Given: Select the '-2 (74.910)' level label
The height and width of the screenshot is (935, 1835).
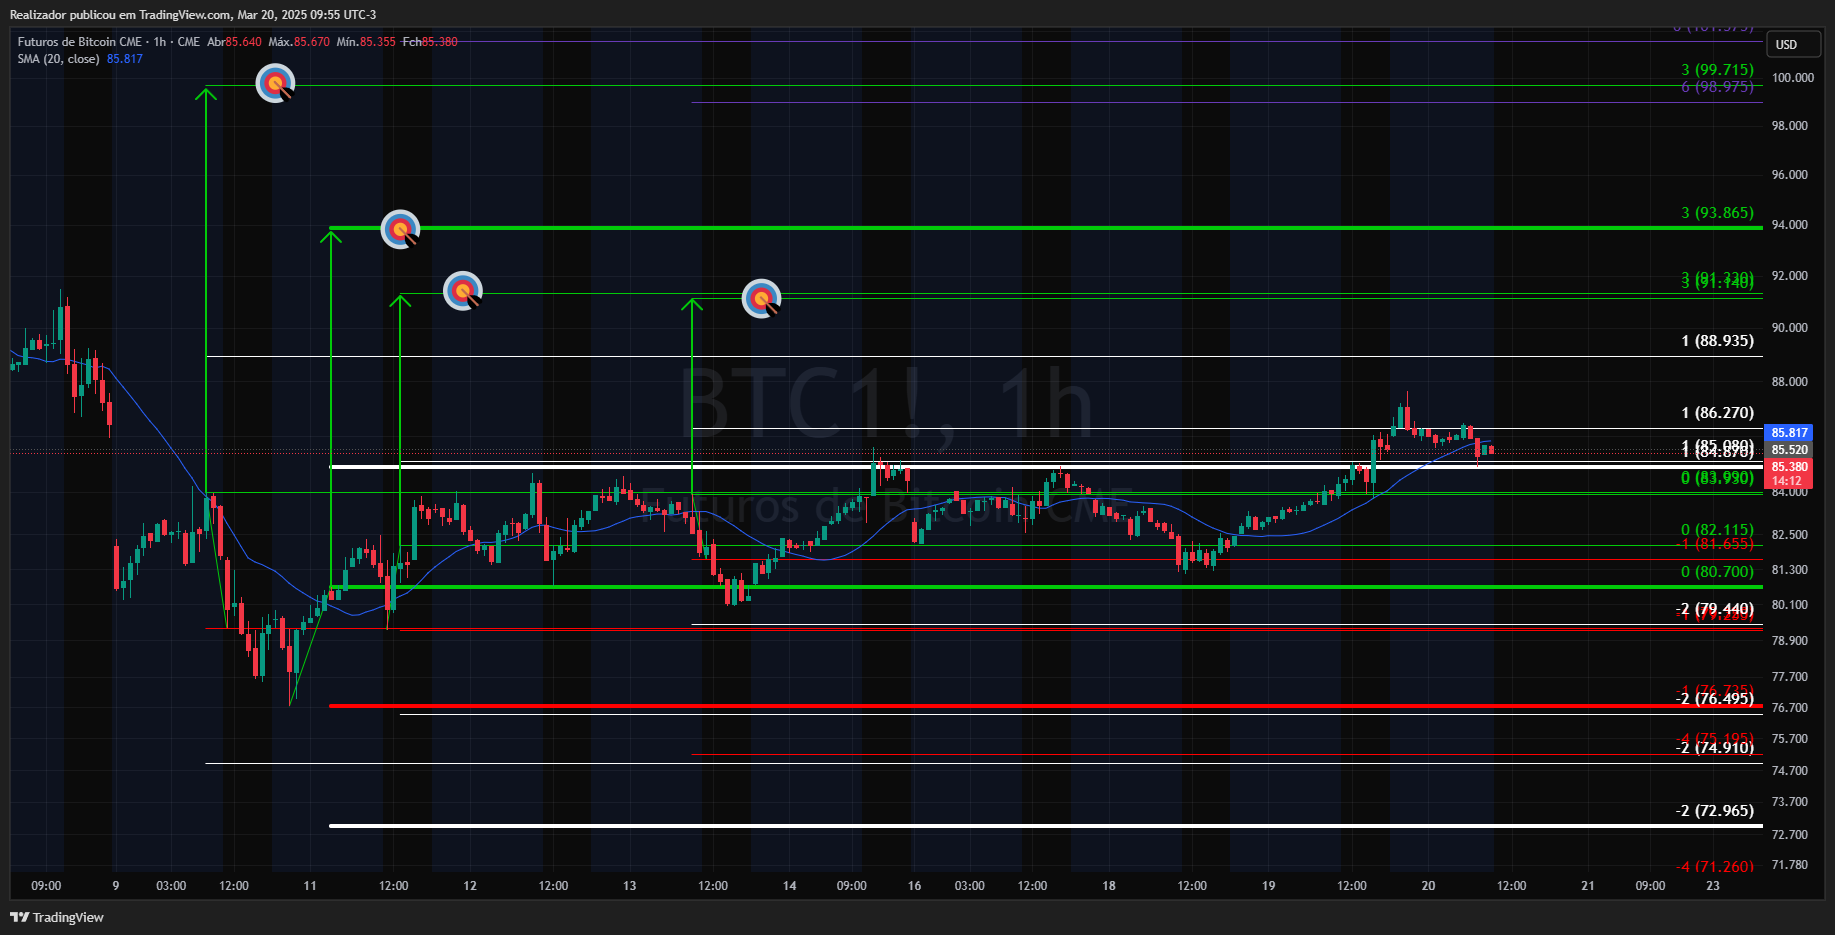Looking at the screenshot, I should (1715, 747).
